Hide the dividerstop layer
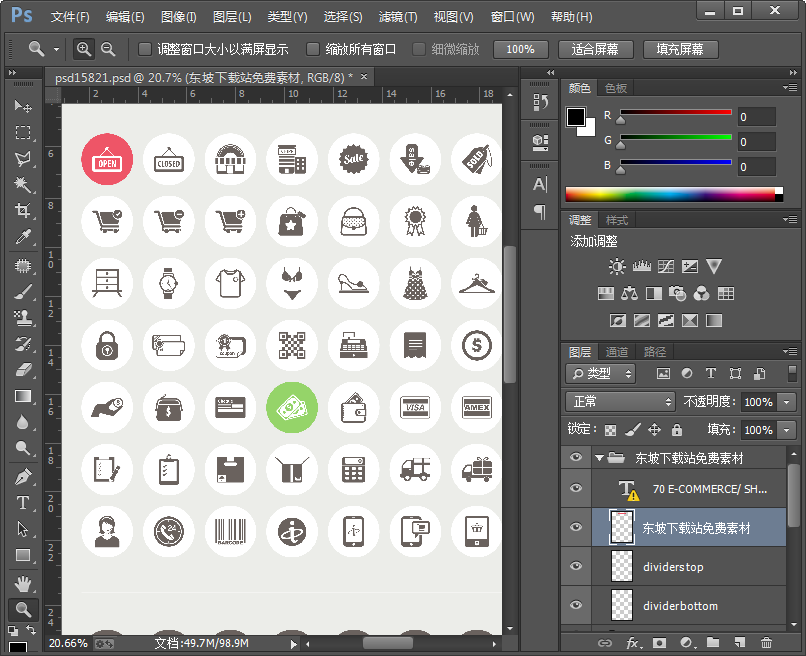 [575, 567]
